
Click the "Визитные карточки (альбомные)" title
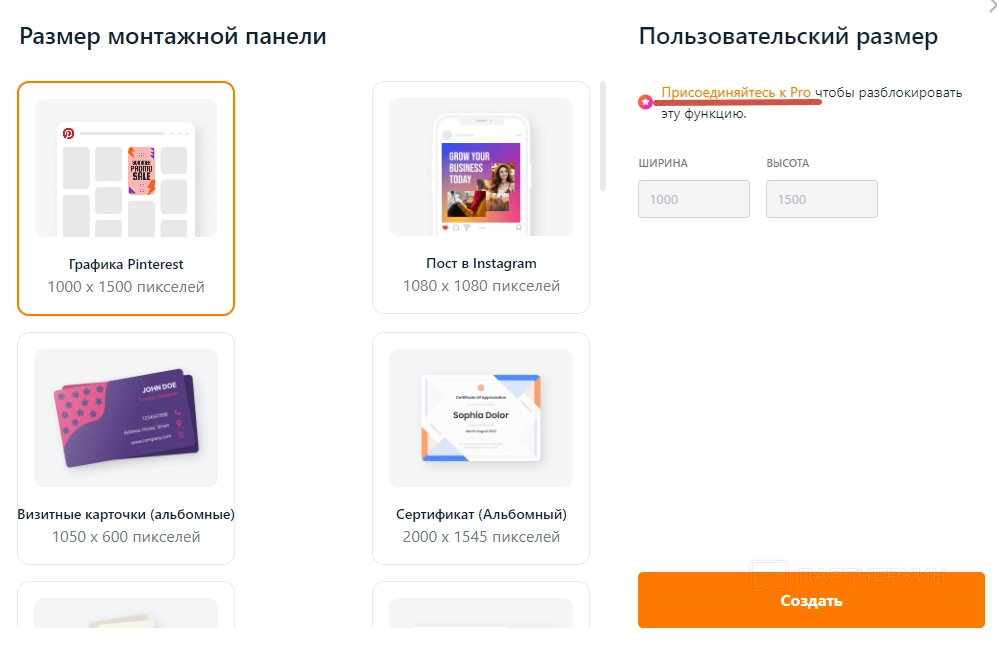tap(126, 514)
